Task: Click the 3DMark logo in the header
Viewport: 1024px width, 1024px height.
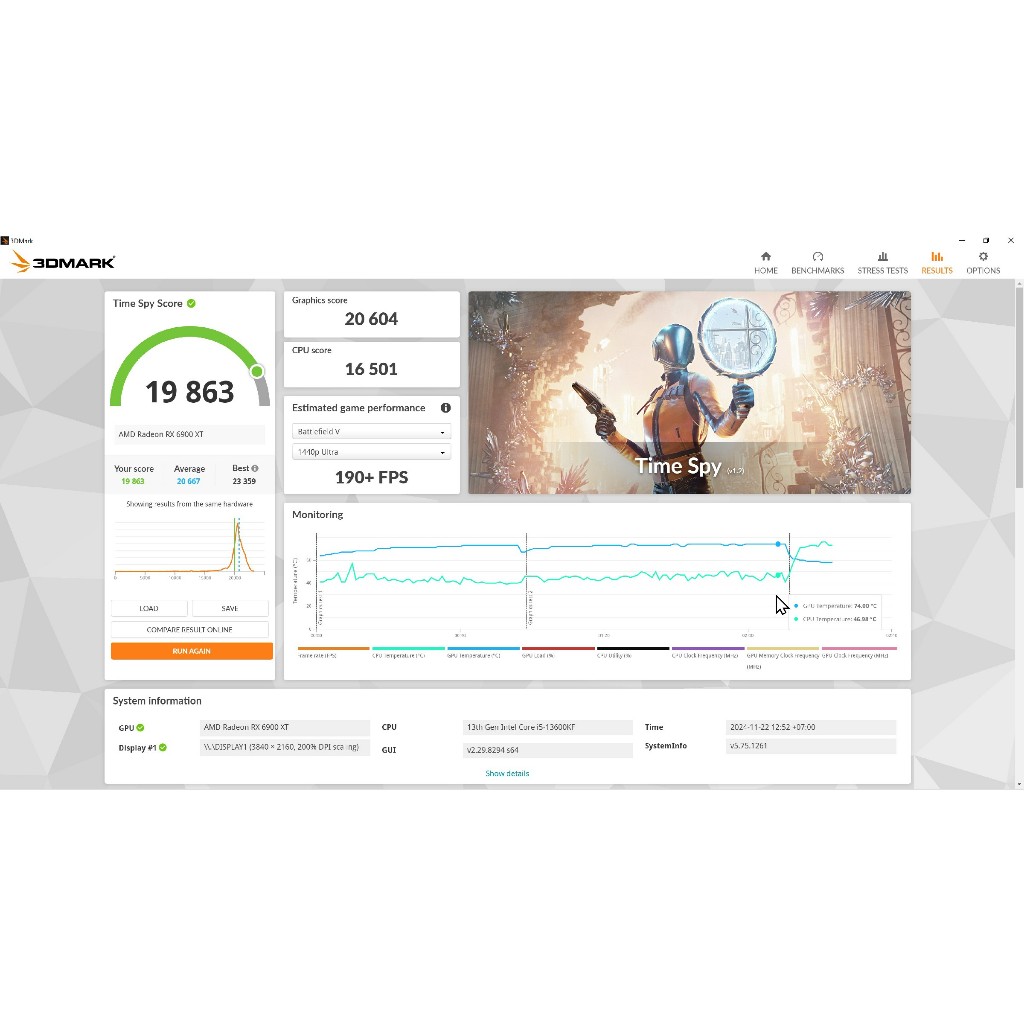Action: click(x=63, y=263)
